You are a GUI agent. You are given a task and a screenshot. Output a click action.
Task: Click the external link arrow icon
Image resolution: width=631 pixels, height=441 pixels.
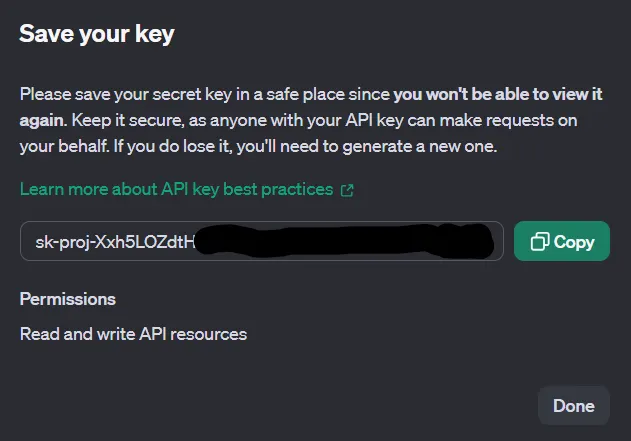tap(347, 190)
